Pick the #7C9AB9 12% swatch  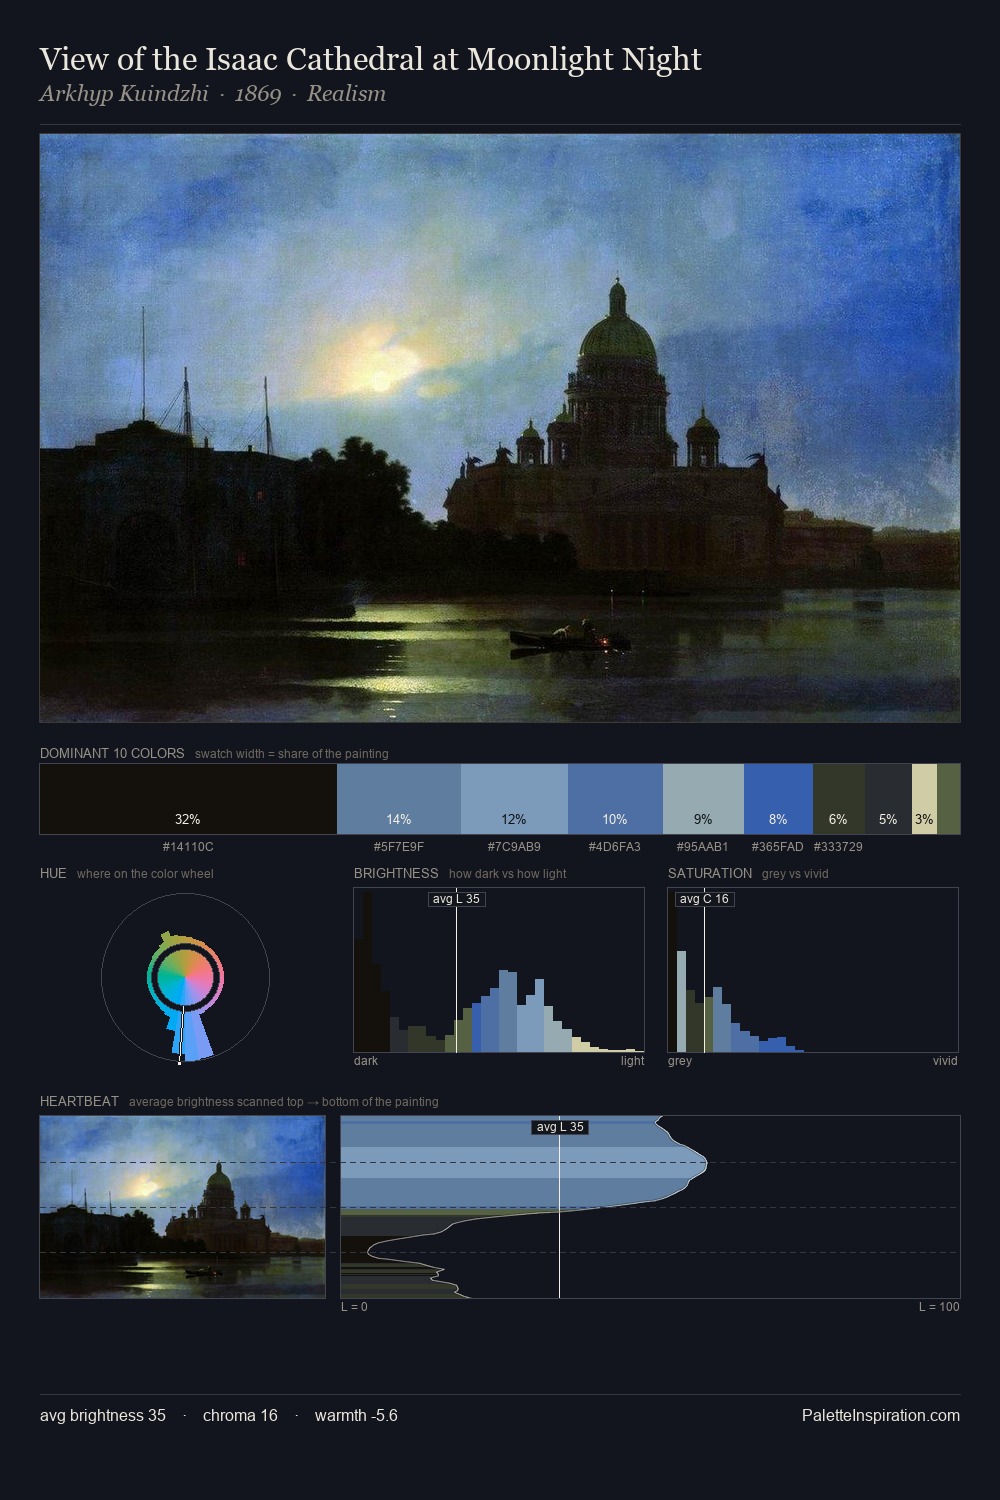(x=514, y=799)
